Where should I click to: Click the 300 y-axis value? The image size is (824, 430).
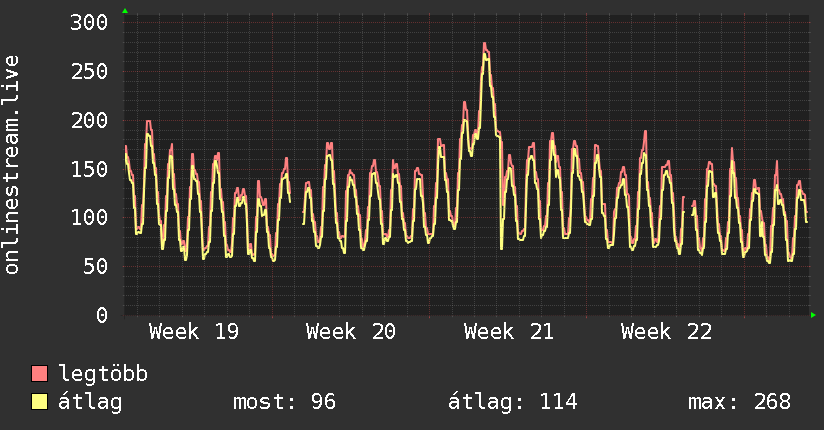(89, 23)
